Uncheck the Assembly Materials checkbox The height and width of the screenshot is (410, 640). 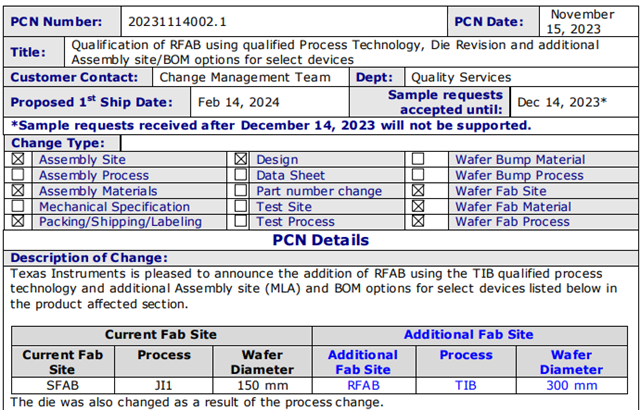18,191
